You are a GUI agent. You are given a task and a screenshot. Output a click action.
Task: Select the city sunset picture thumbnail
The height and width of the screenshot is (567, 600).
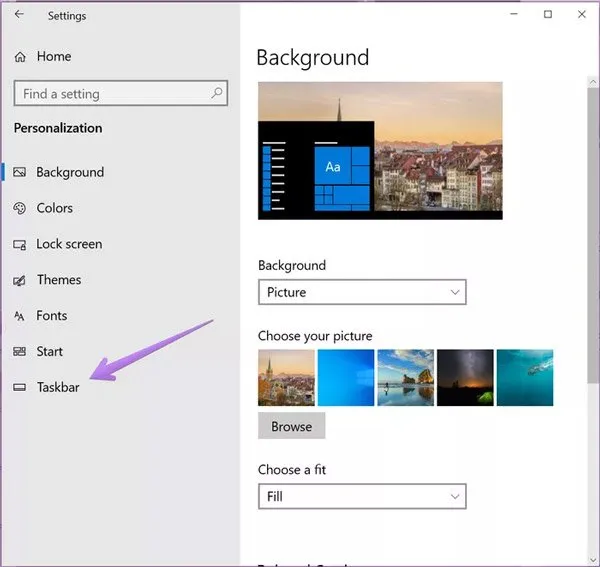(x=286, y=377)
